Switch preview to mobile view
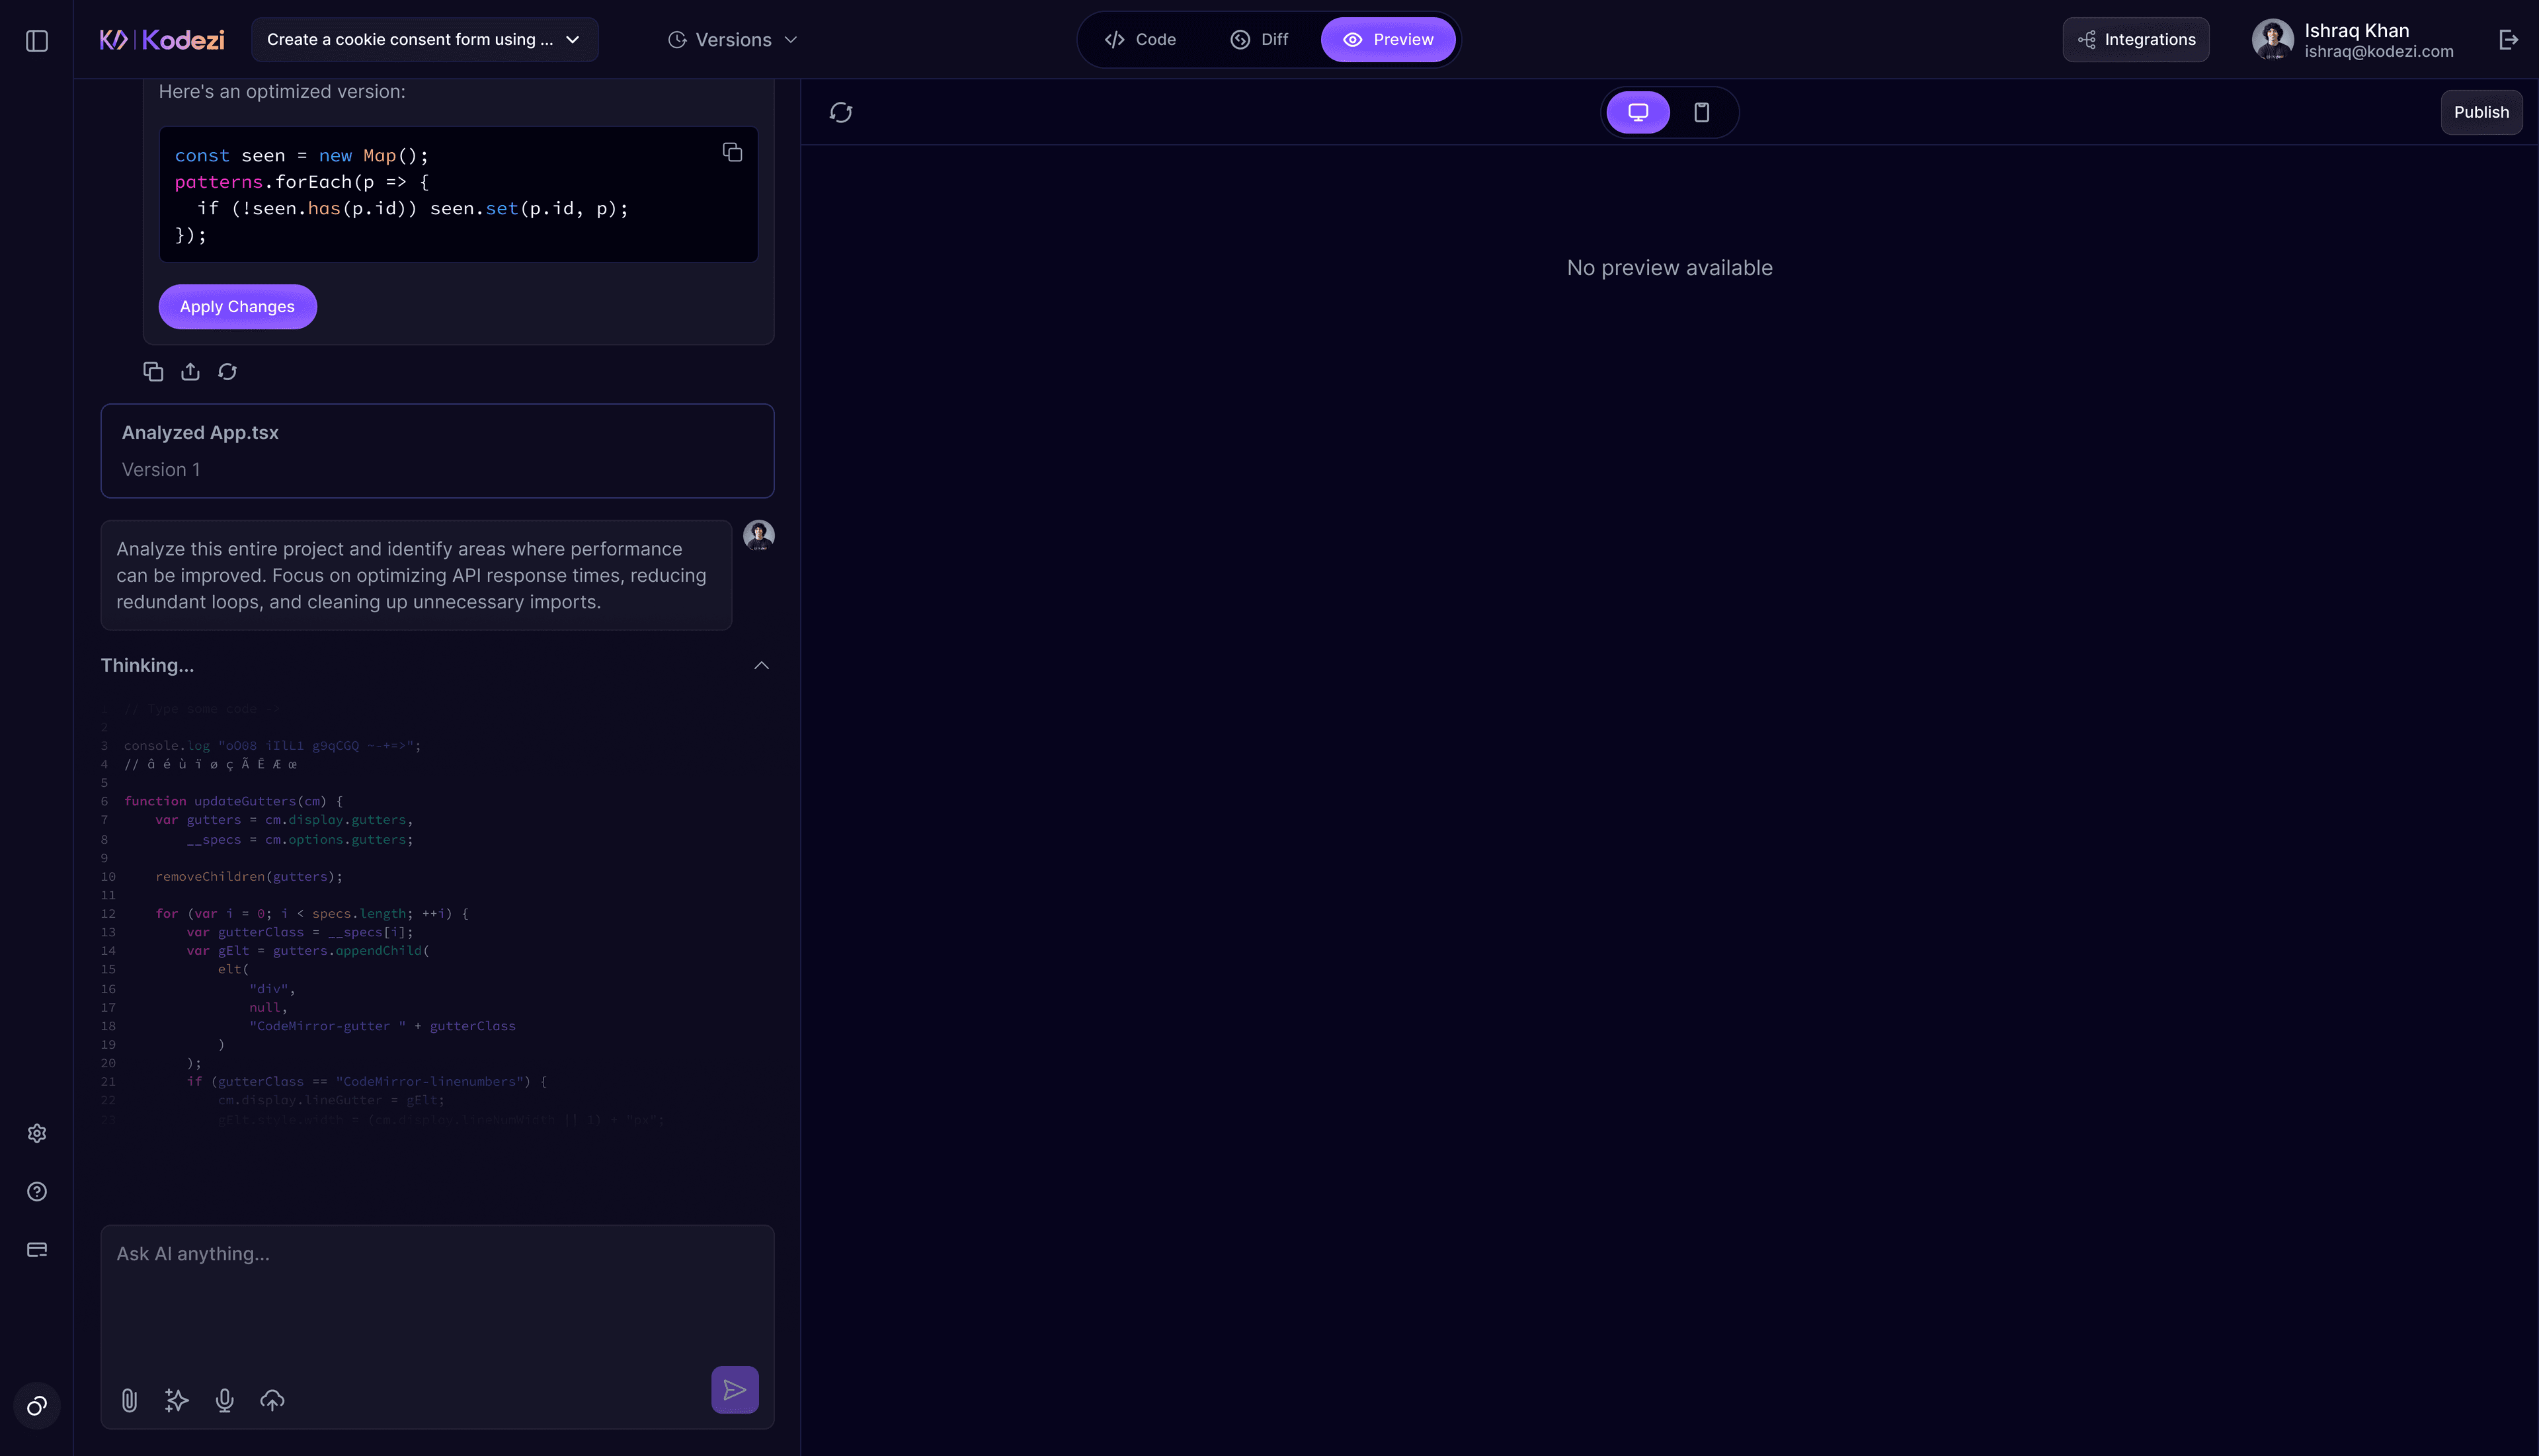 [1702, 112]
